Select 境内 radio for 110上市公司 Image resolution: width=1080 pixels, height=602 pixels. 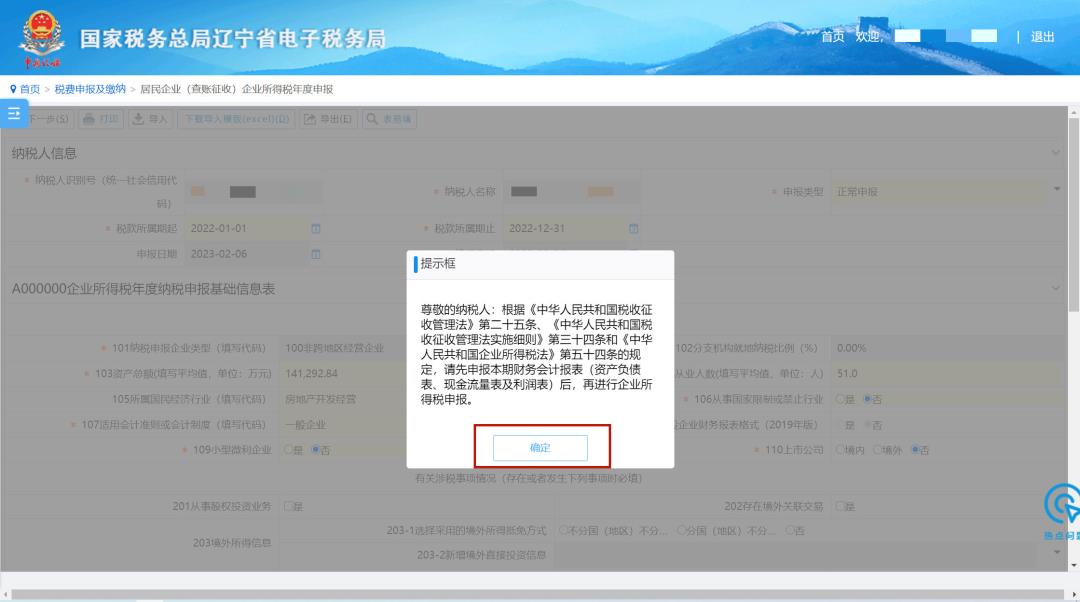840,450
